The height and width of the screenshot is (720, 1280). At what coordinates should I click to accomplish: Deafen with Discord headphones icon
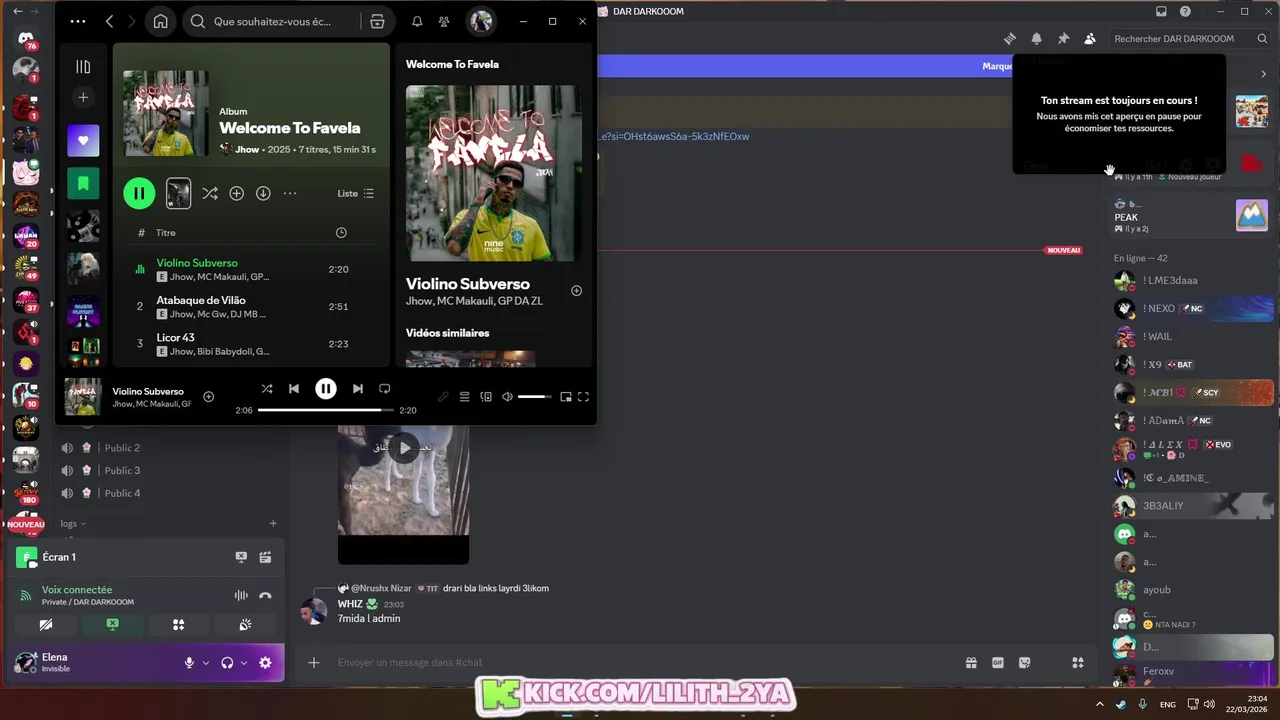227,663
